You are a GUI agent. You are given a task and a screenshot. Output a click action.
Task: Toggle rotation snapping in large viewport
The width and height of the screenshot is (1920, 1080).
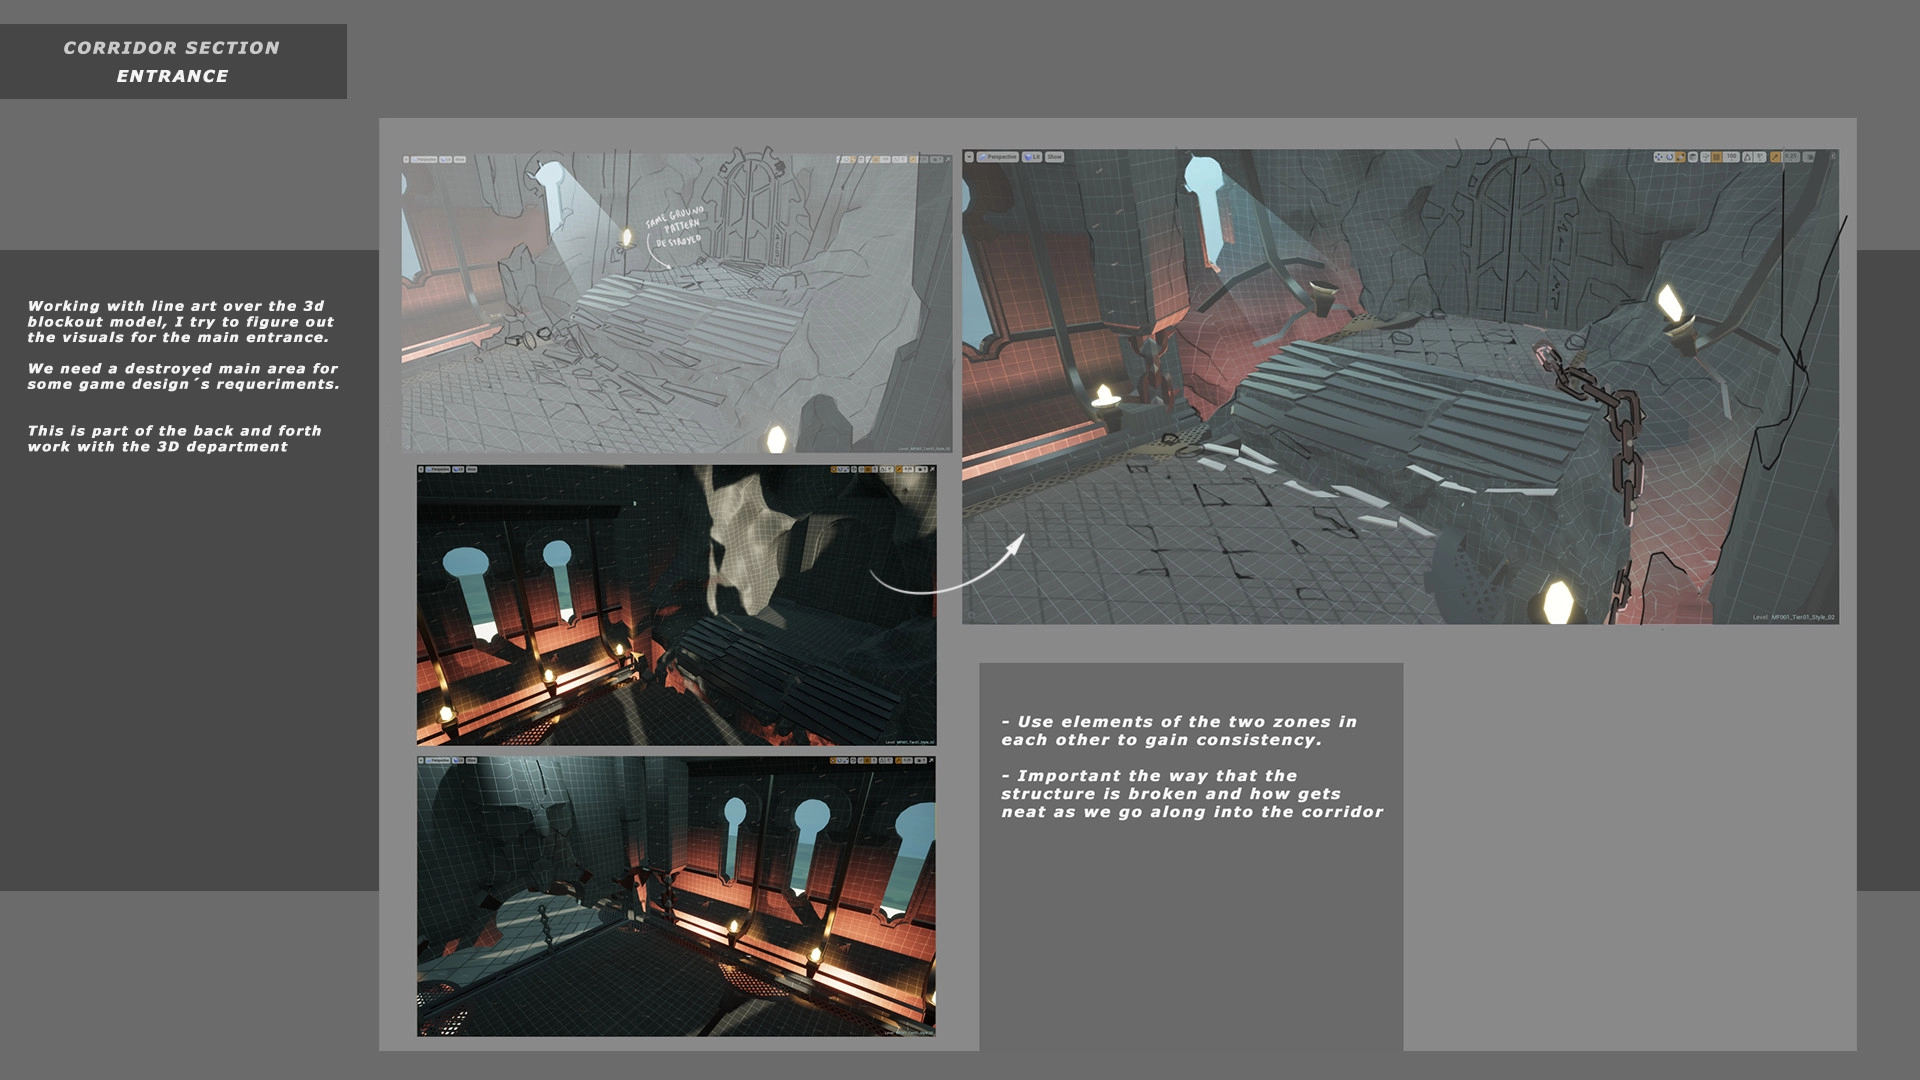1747,157
